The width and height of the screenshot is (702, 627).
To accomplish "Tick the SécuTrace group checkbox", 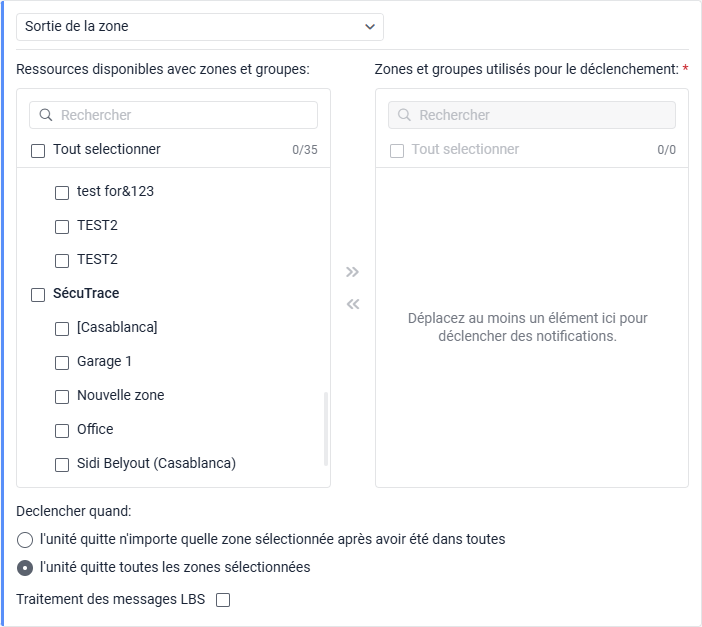I will click(38, 294).
